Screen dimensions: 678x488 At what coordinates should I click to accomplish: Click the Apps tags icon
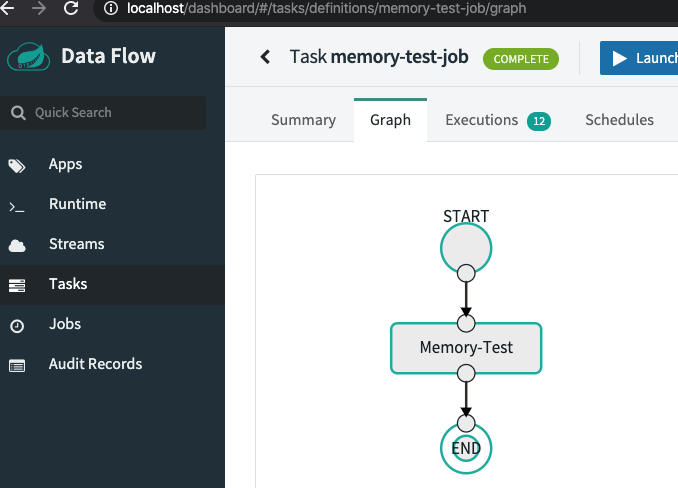(17, 165)
